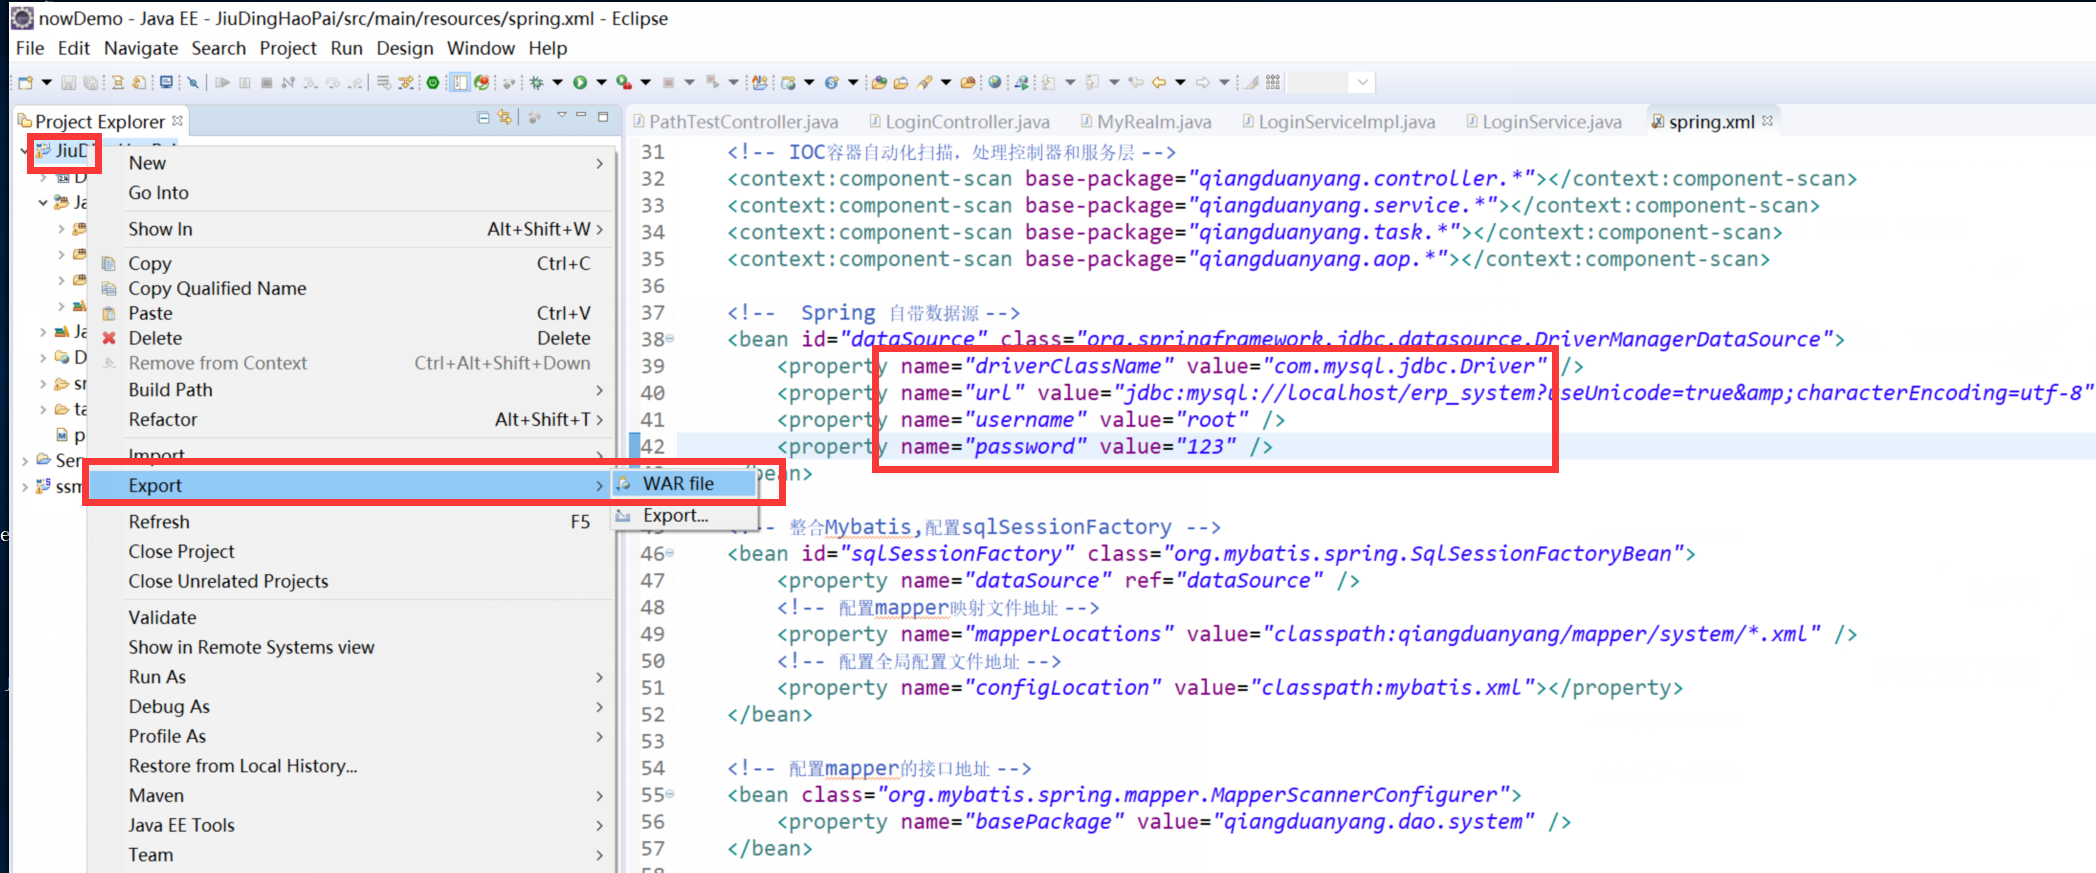The width and height of the screenshot is (2096, 873).
Task: Collapse the bean fold on line 38
Action: click(x=670, y=339)
